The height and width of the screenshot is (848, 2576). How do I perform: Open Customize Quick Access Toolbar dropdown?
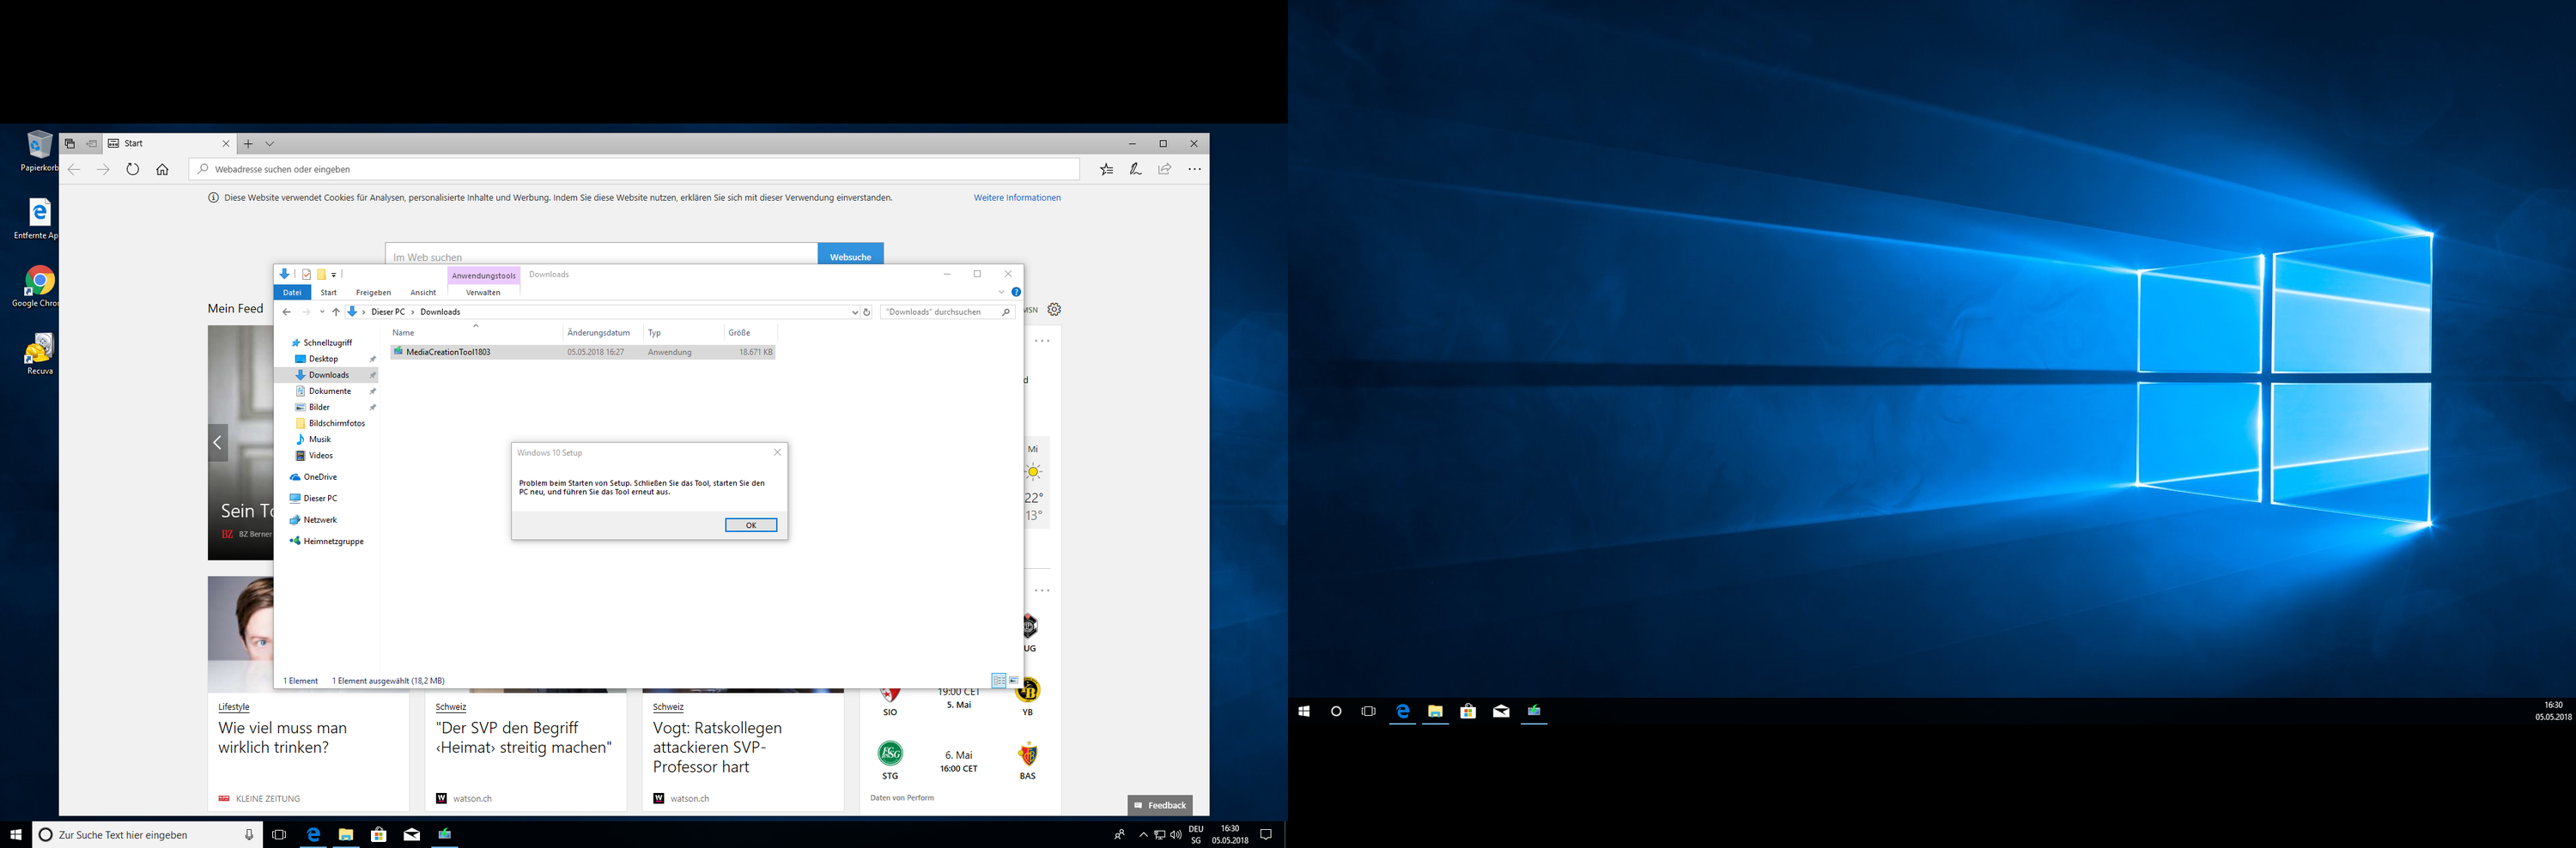[334, 274]
